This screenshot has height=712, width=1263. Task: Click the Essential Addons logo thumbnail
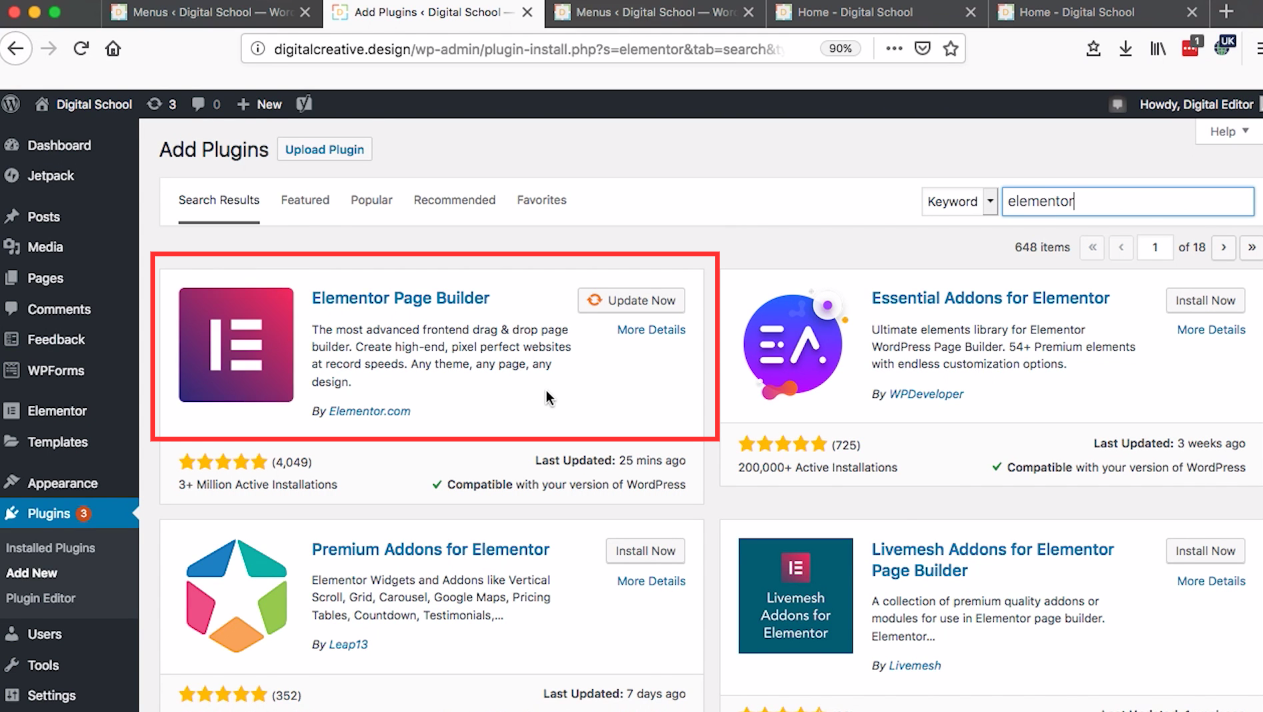(796, 345)
